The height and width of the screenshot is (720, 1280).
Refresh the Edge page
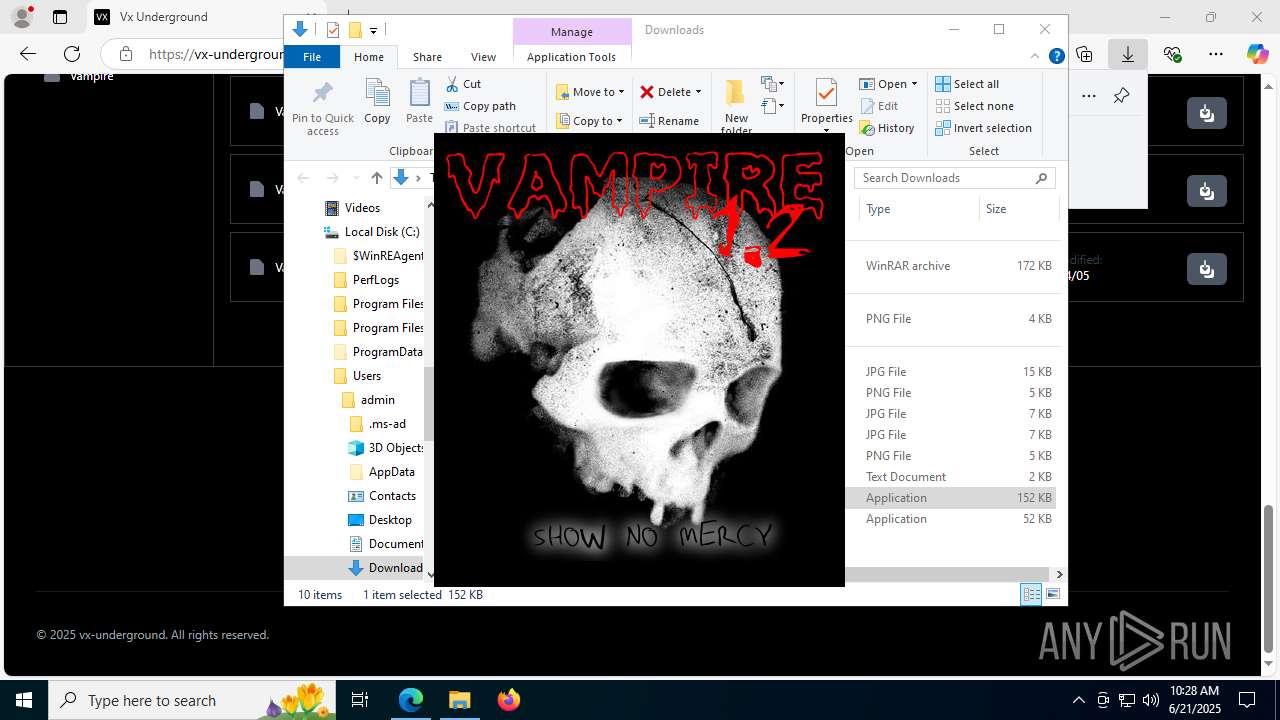(72, 54)
